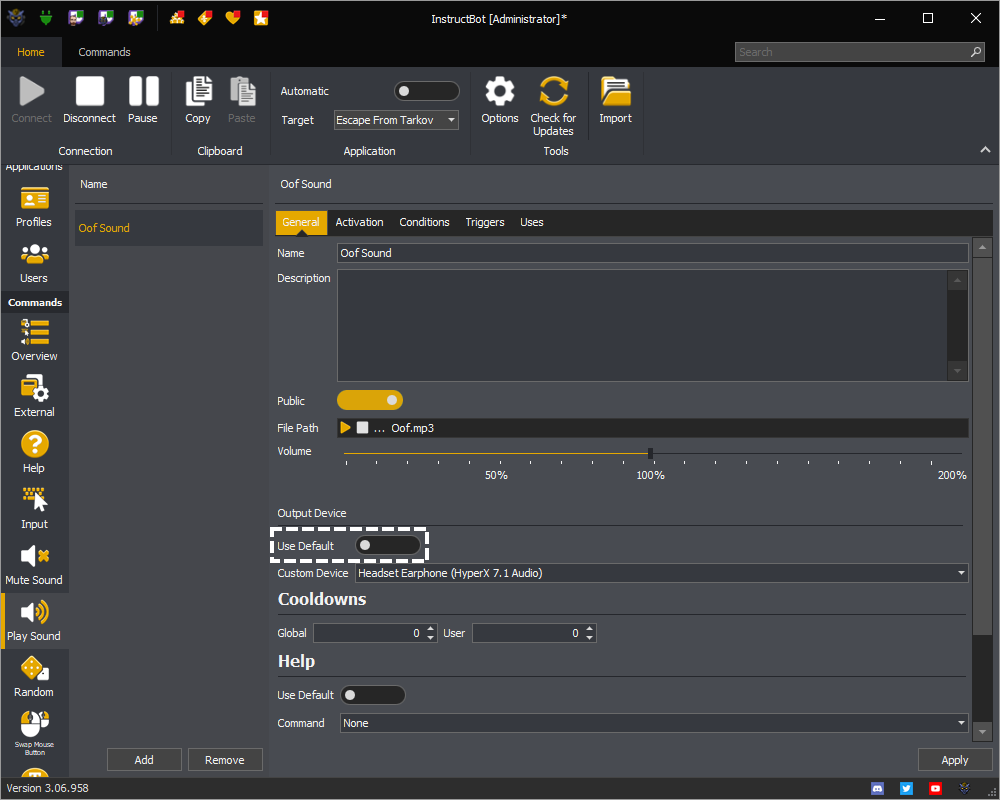Open Random commands section
Screen dimensions: 1000x800
[34, 677]
